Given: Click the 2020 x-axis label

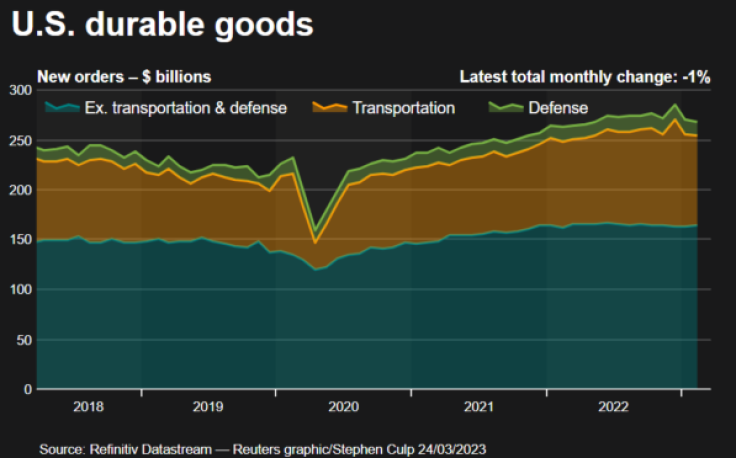Looking at the screenshot, I should (344, 406).
